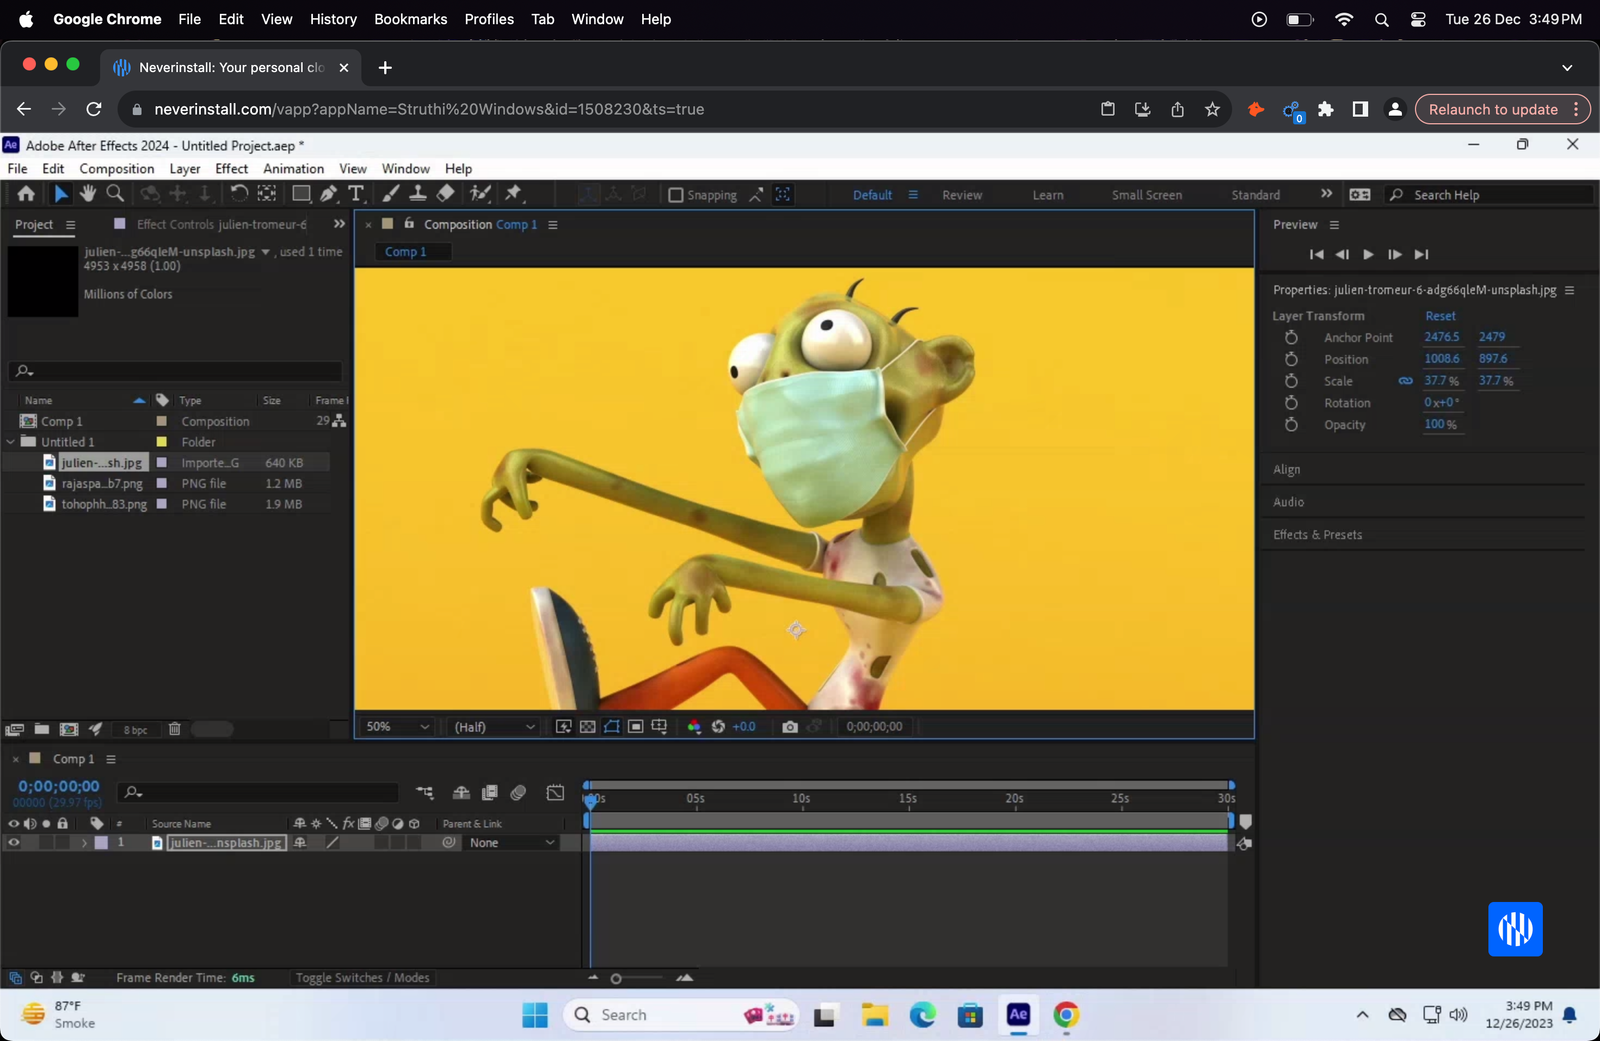Hide the julien layer with its eye toggle
1600x1041 pixels.
(x=13, y=842)
